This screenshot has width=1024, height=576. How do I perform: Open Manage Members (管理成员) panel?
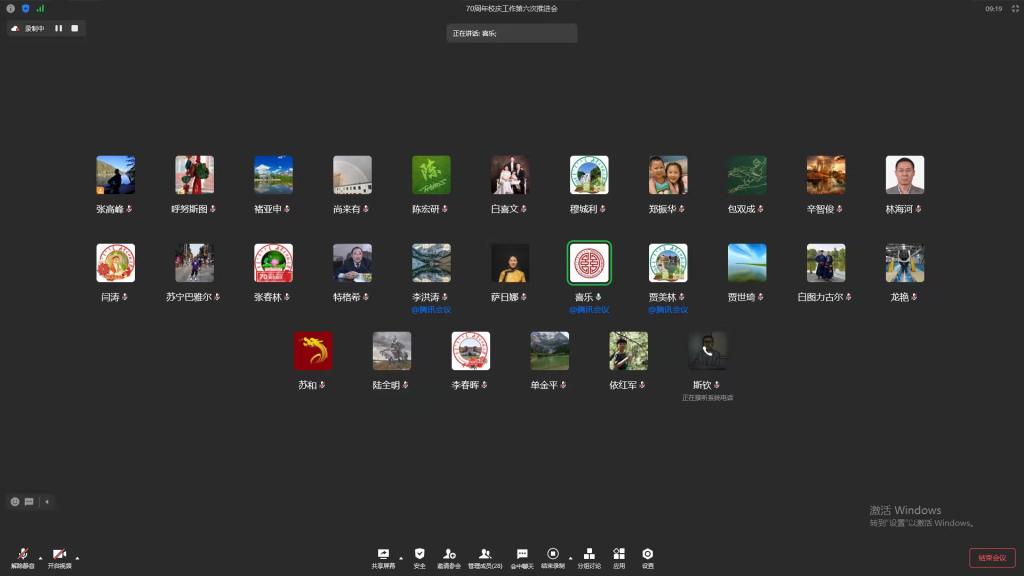[x=484, y=555]
